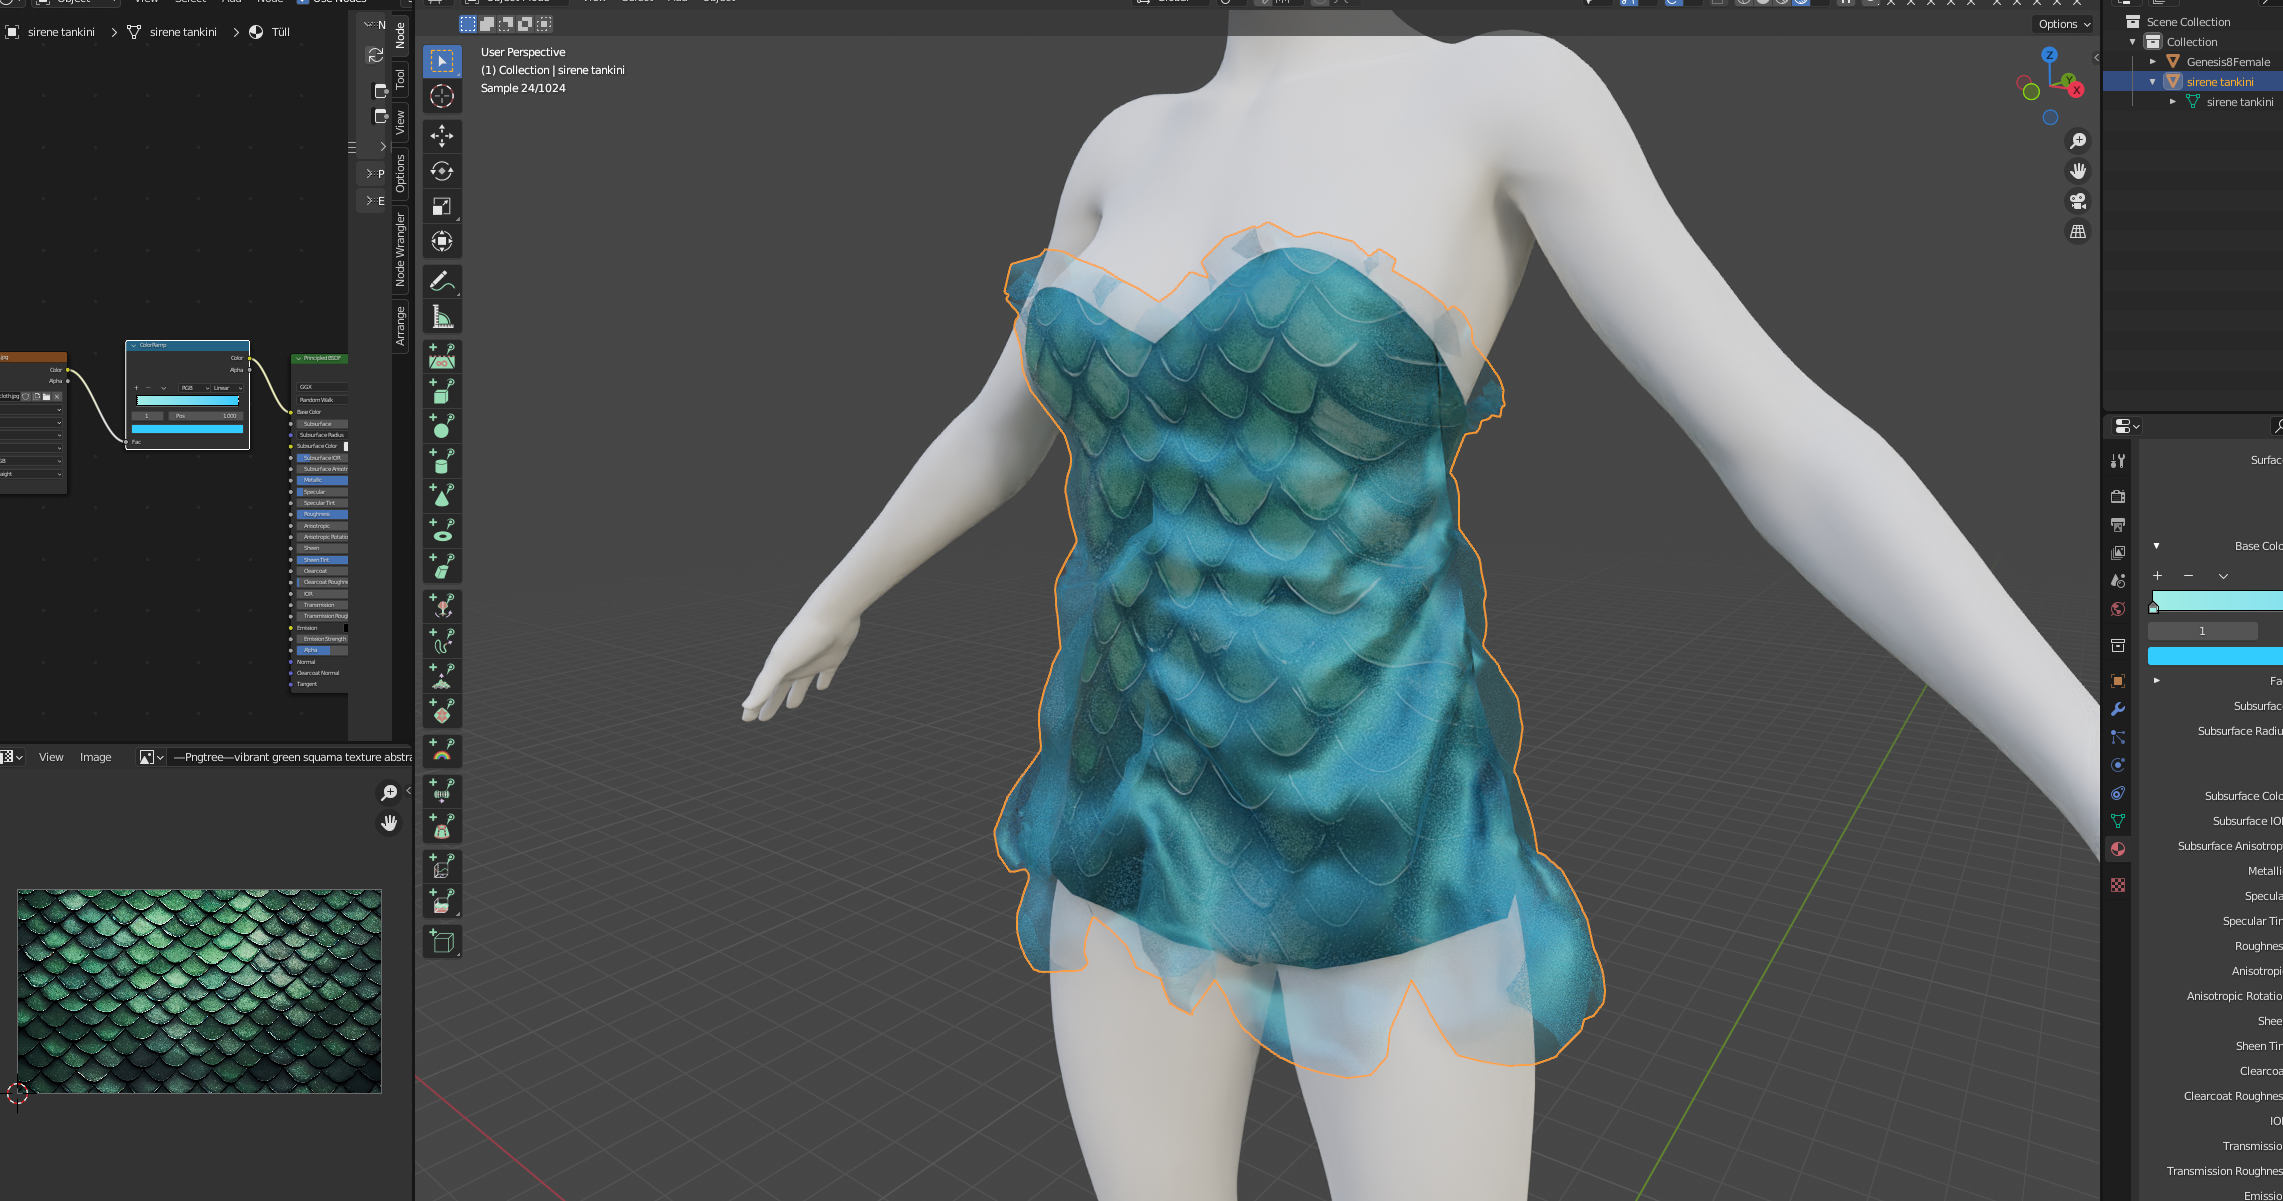
Task: Select the Move tool in viewport toolbar
Action: coord(442,135)
